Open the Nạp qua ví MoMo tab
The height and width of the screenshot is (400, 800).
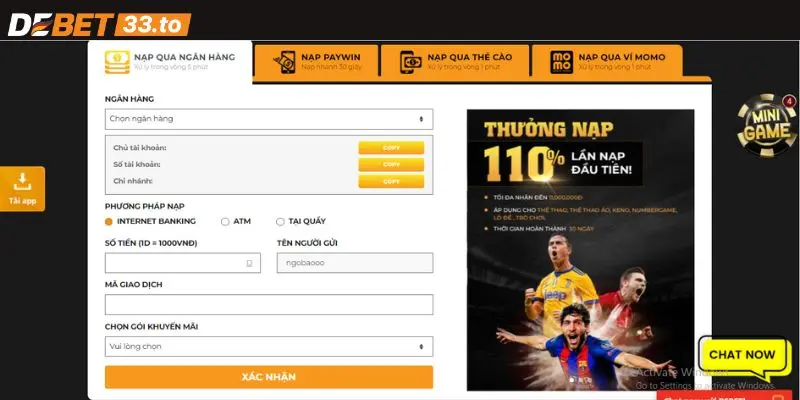[607, 61]
